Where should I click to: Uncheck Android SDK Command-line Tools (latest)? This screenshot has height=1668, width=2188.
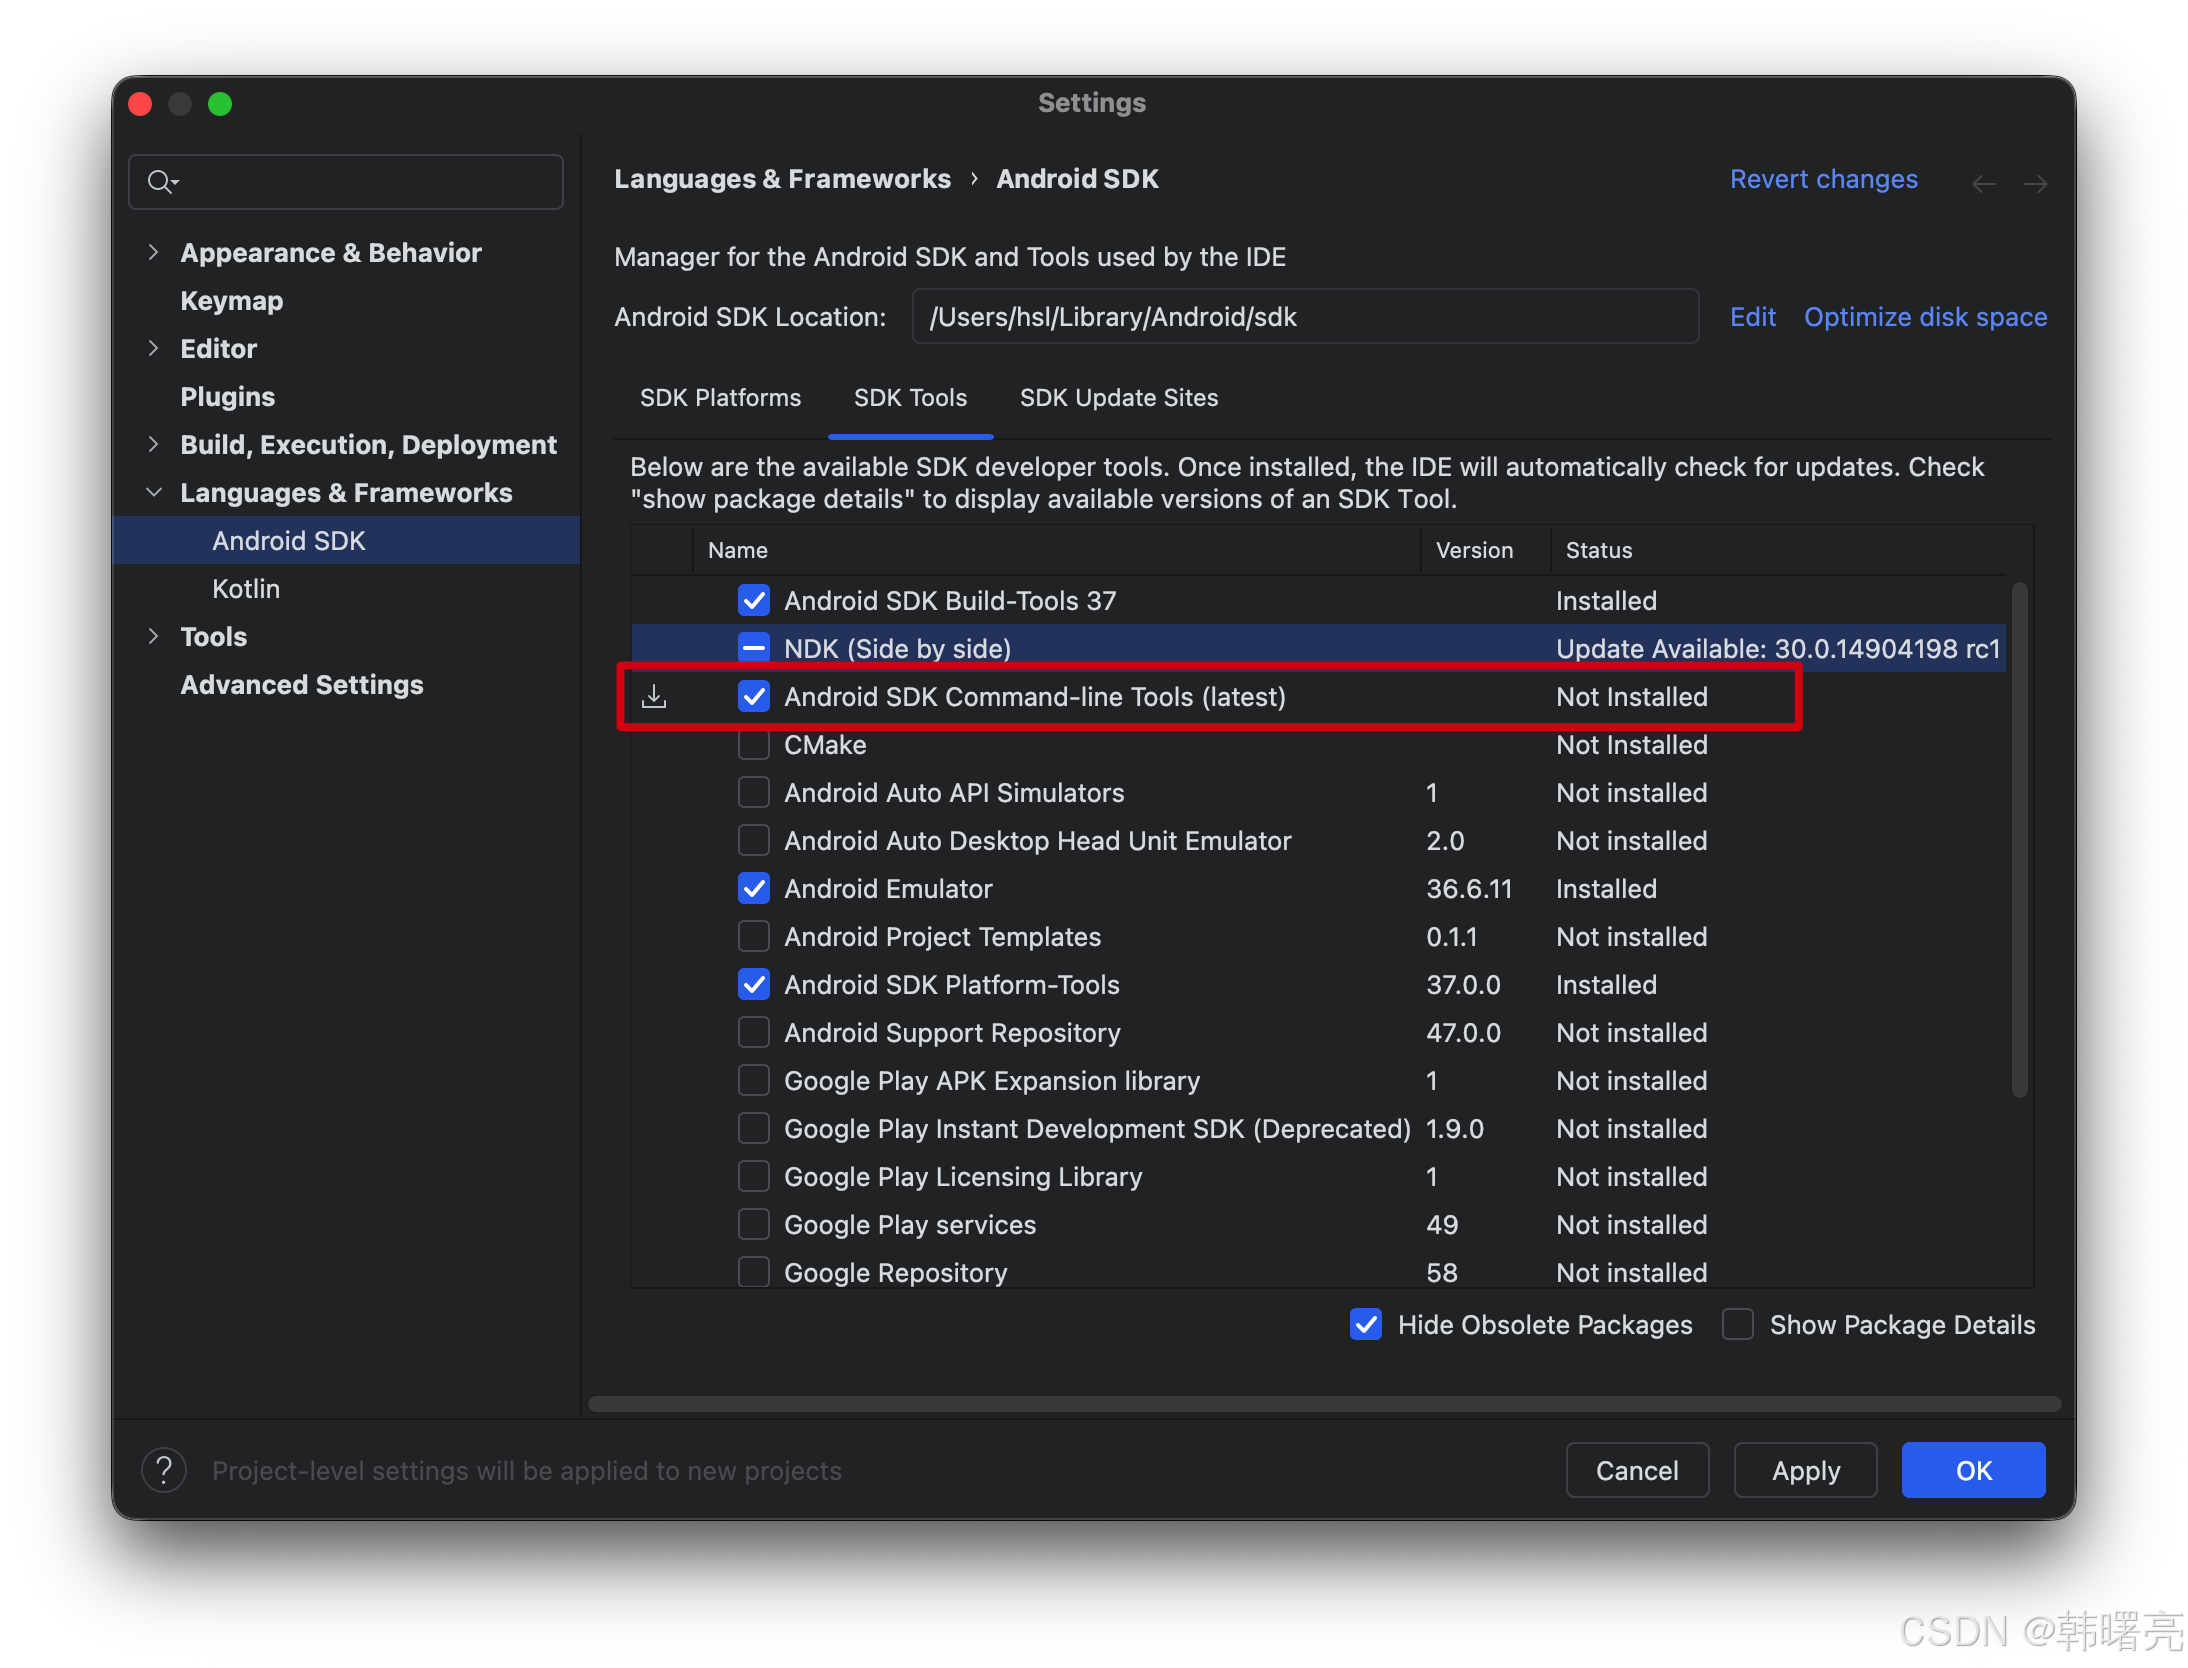(x=754, y=696)
